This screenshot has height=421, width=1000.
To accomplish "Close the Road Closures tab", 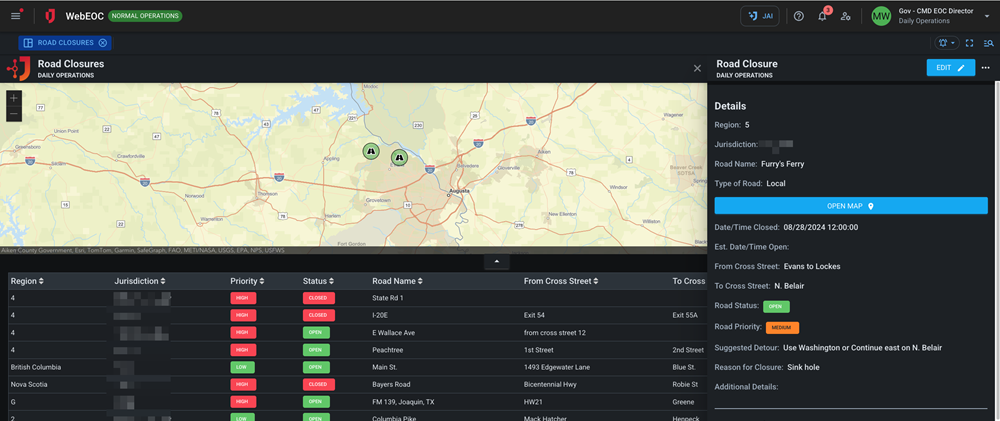I will pos(103,43).
